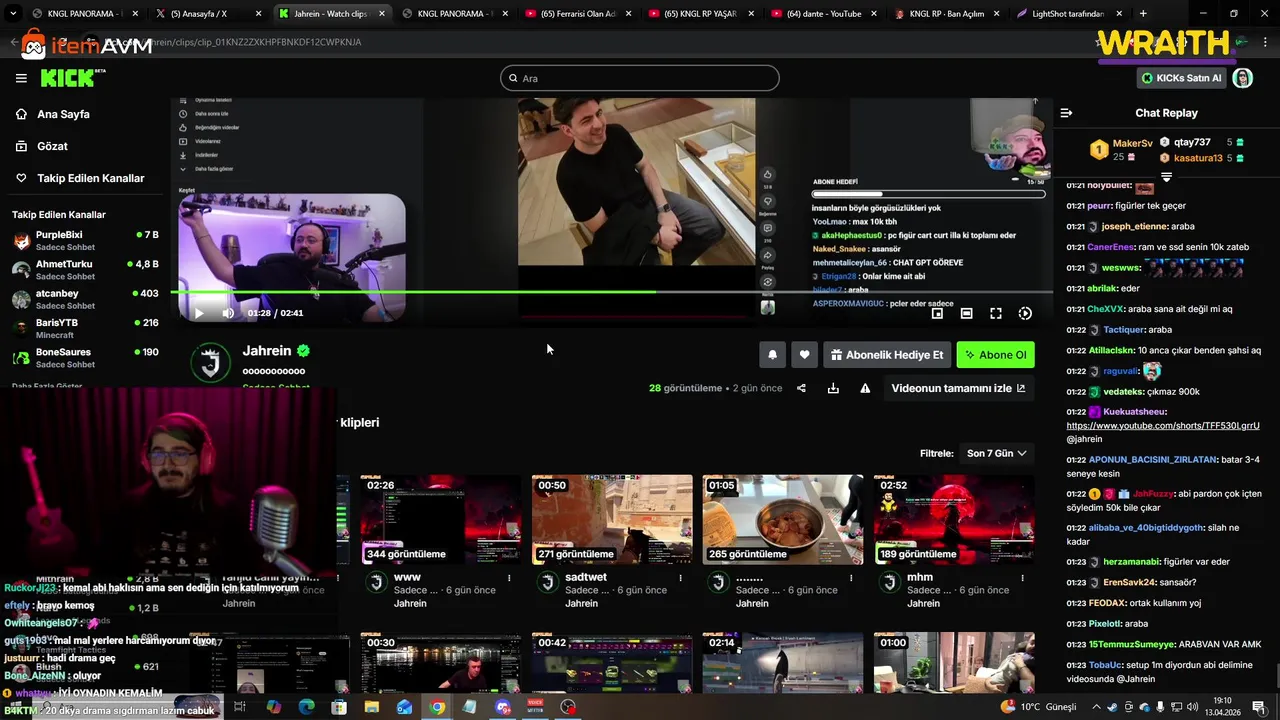
Task: Open Microsoft Edge from the taskbar
Action: [306, 707]
